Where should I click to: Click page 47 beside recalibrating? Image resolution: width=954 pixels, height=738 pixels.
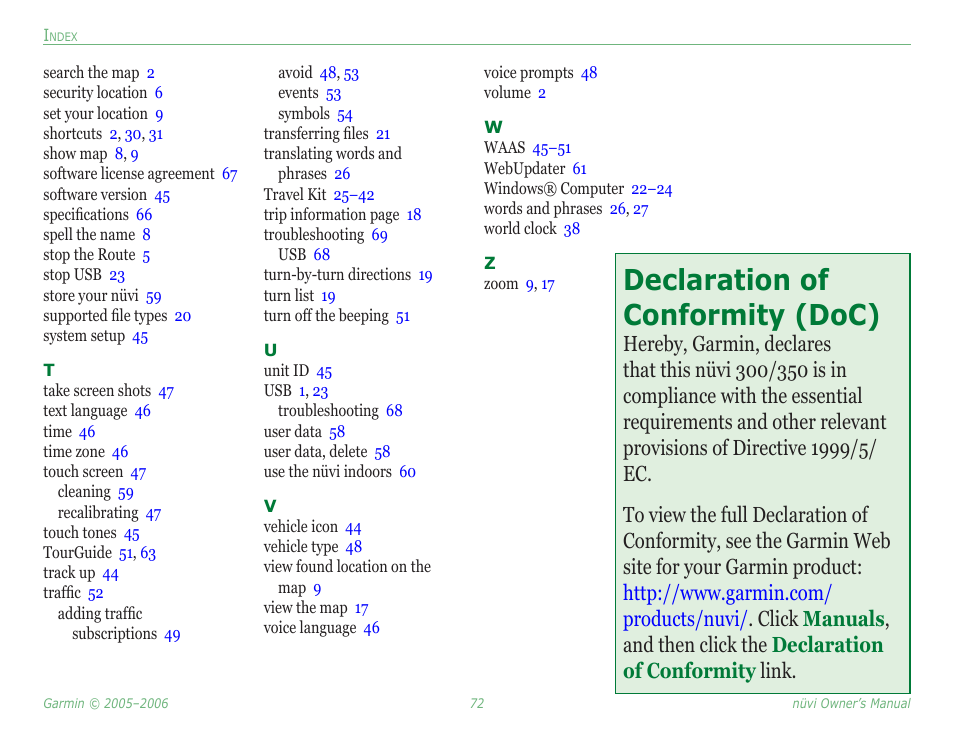coord(153,513)
